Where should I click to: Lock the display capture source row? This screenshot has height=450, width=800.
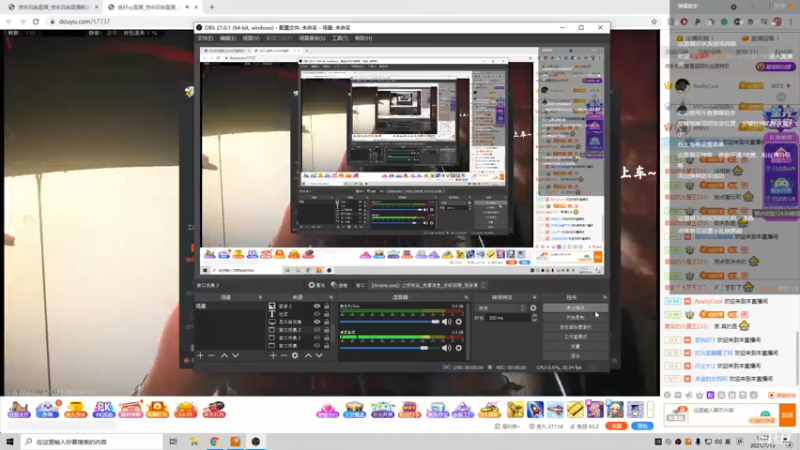(327, 322)
